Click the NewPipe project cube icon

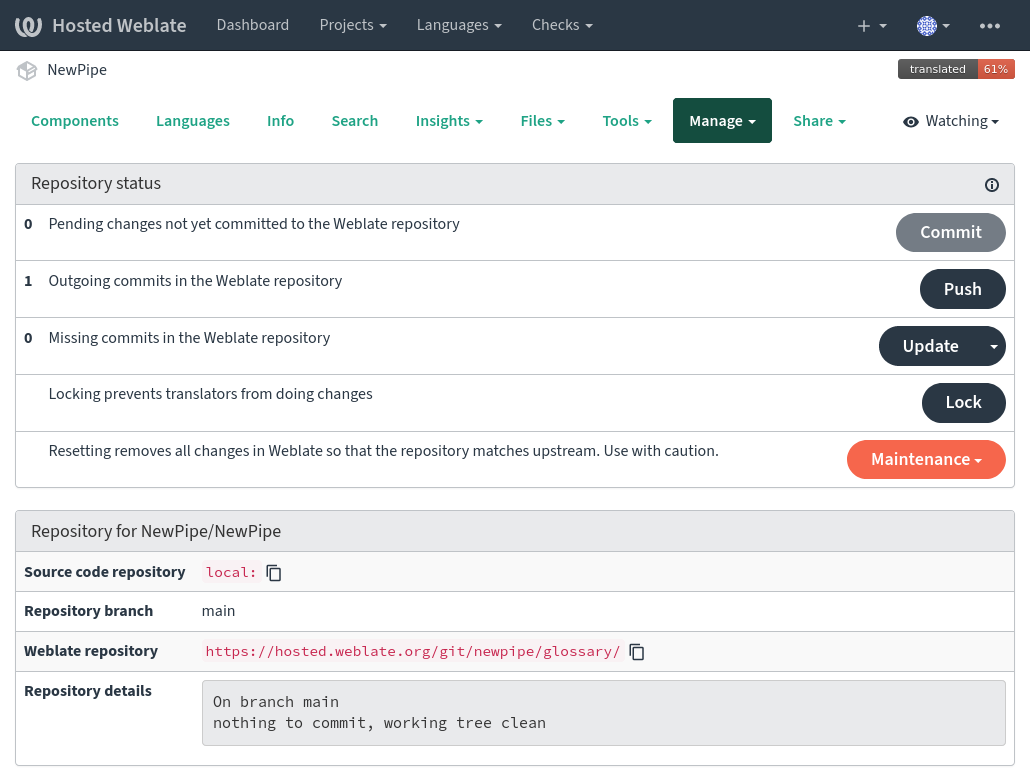(x=27, y=71)
